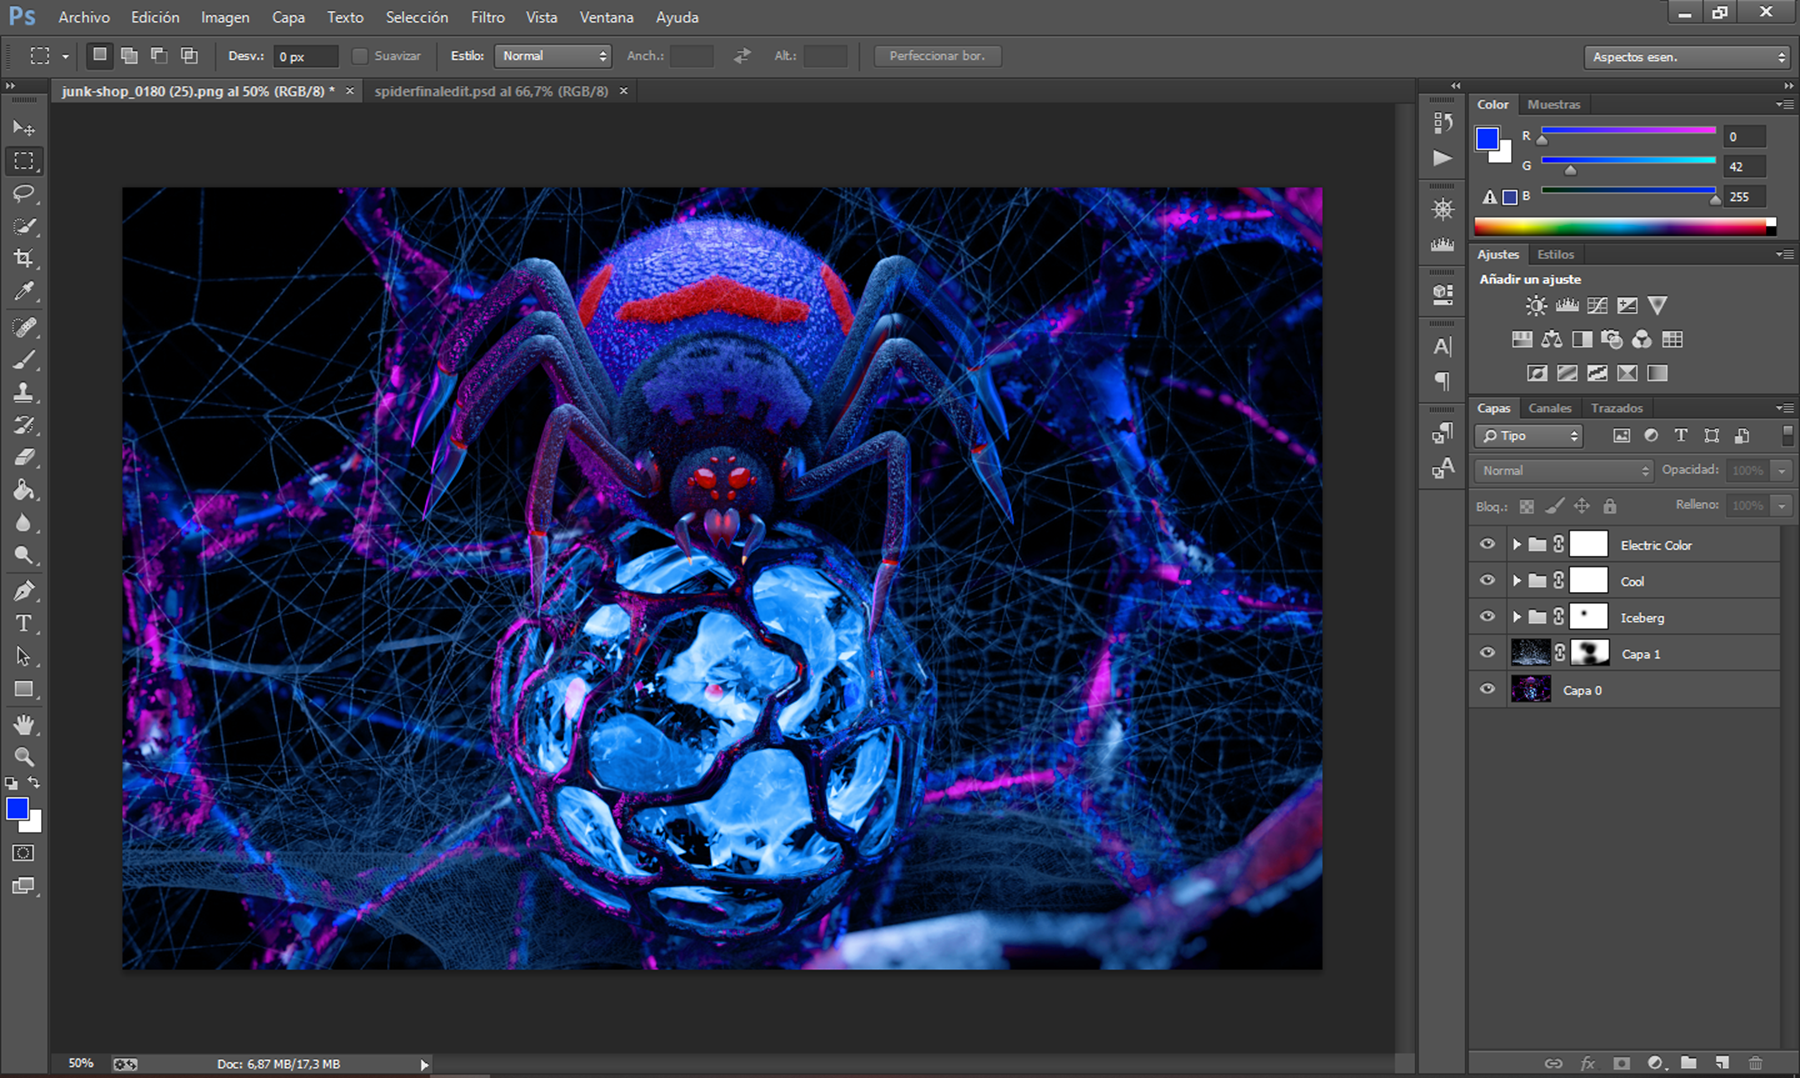Select the History Brush tool
The height and width of the screenshot is (1078, 1800).
[x=24, y=425]
